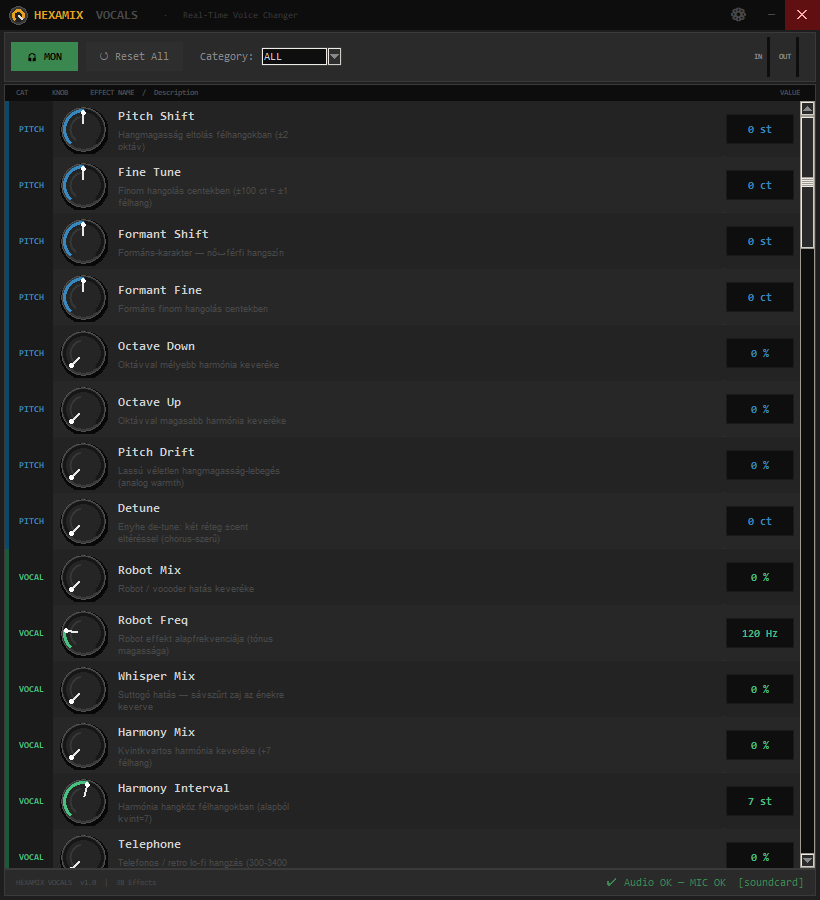Click the Whisper Mix knob
The image size is (820, 900).
[x=84, y=689]
